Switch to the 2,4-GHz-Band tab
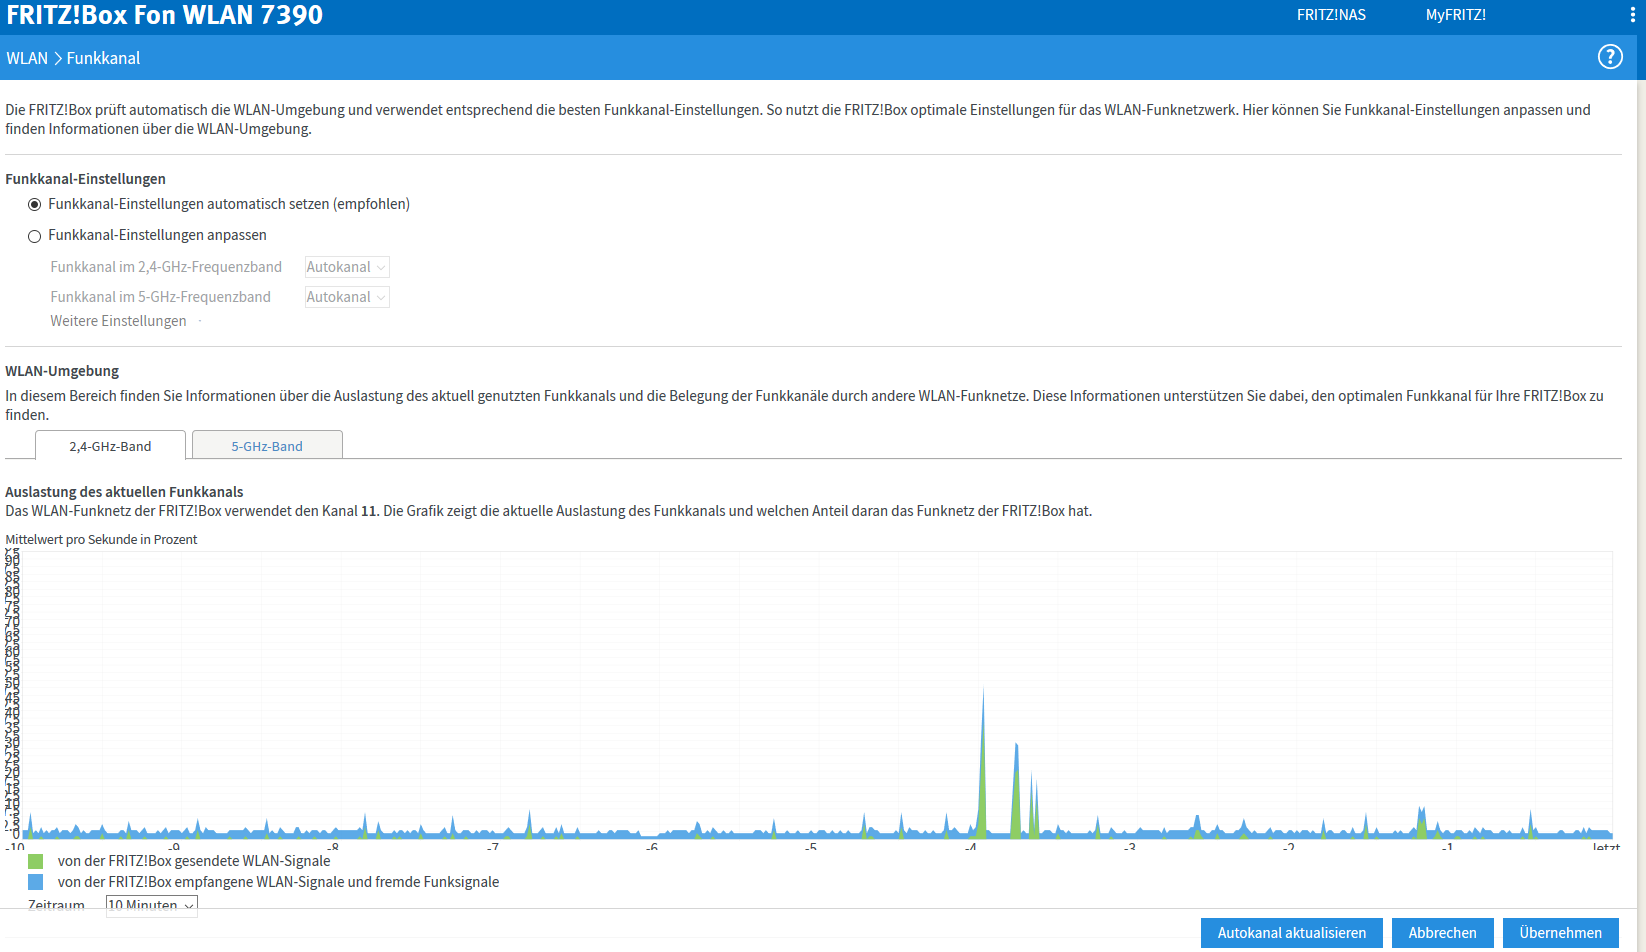 point(110,446)
